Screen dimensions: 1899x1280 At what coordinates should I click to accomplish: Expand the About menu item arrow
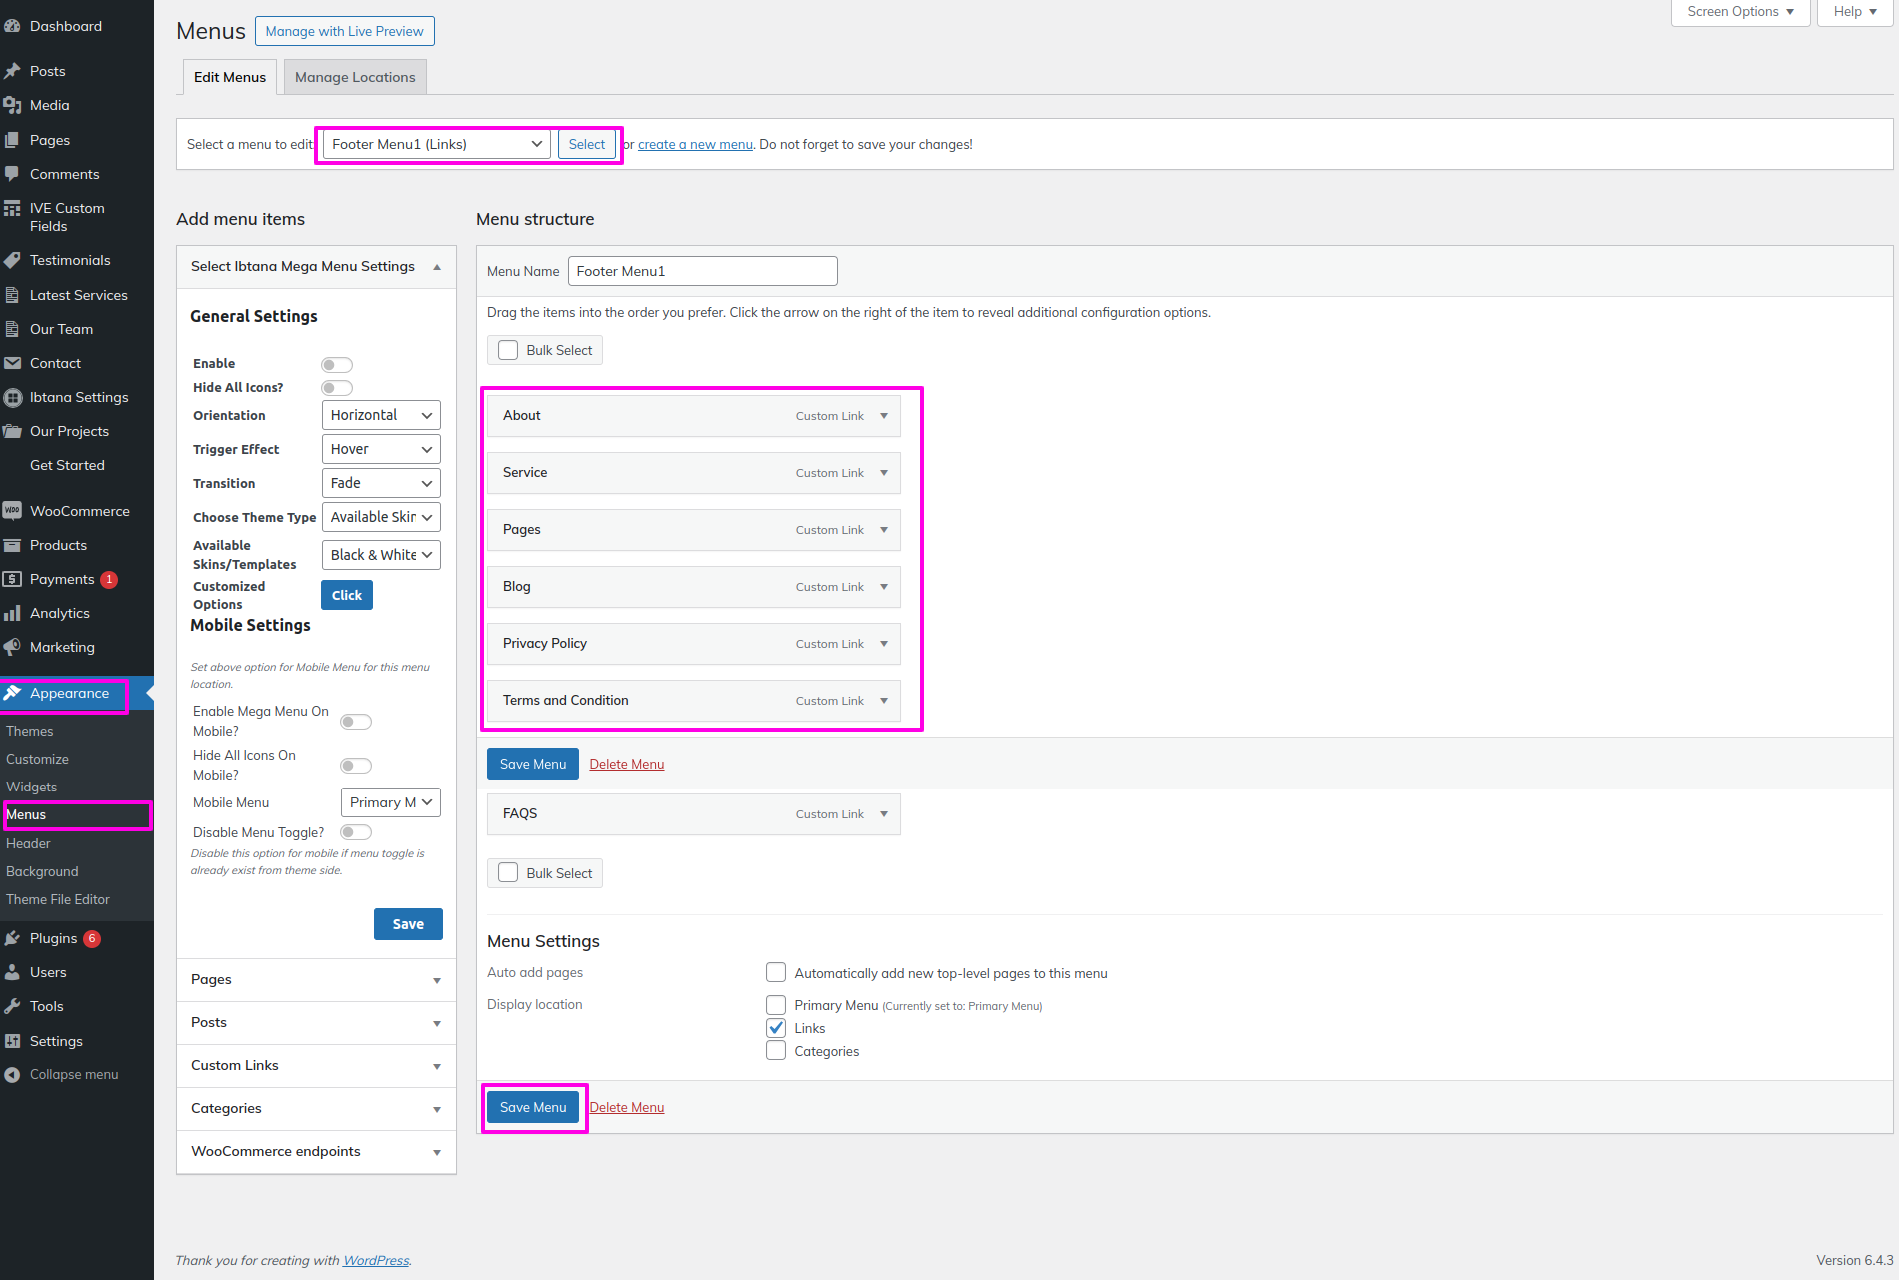point(884,416)
